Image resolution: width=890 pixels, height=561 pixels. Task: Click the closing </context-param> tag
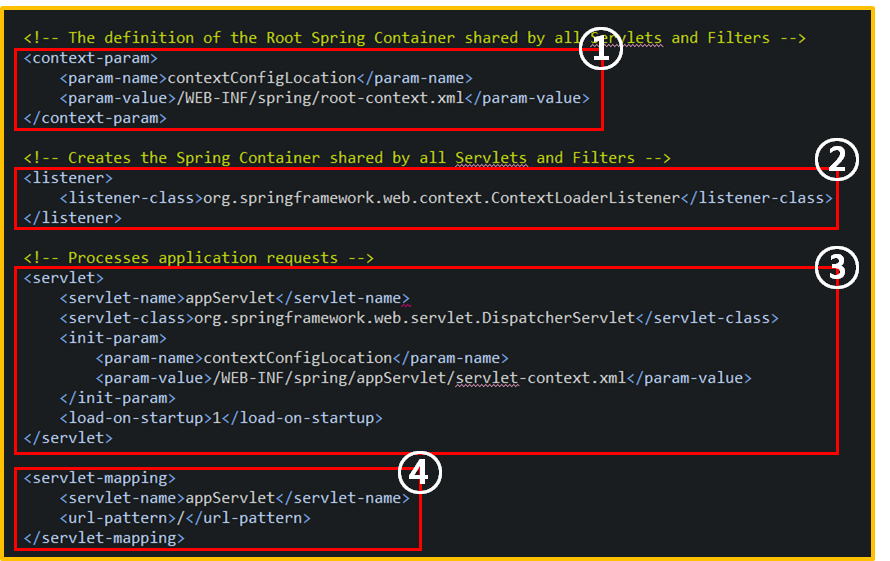(95, 118)
